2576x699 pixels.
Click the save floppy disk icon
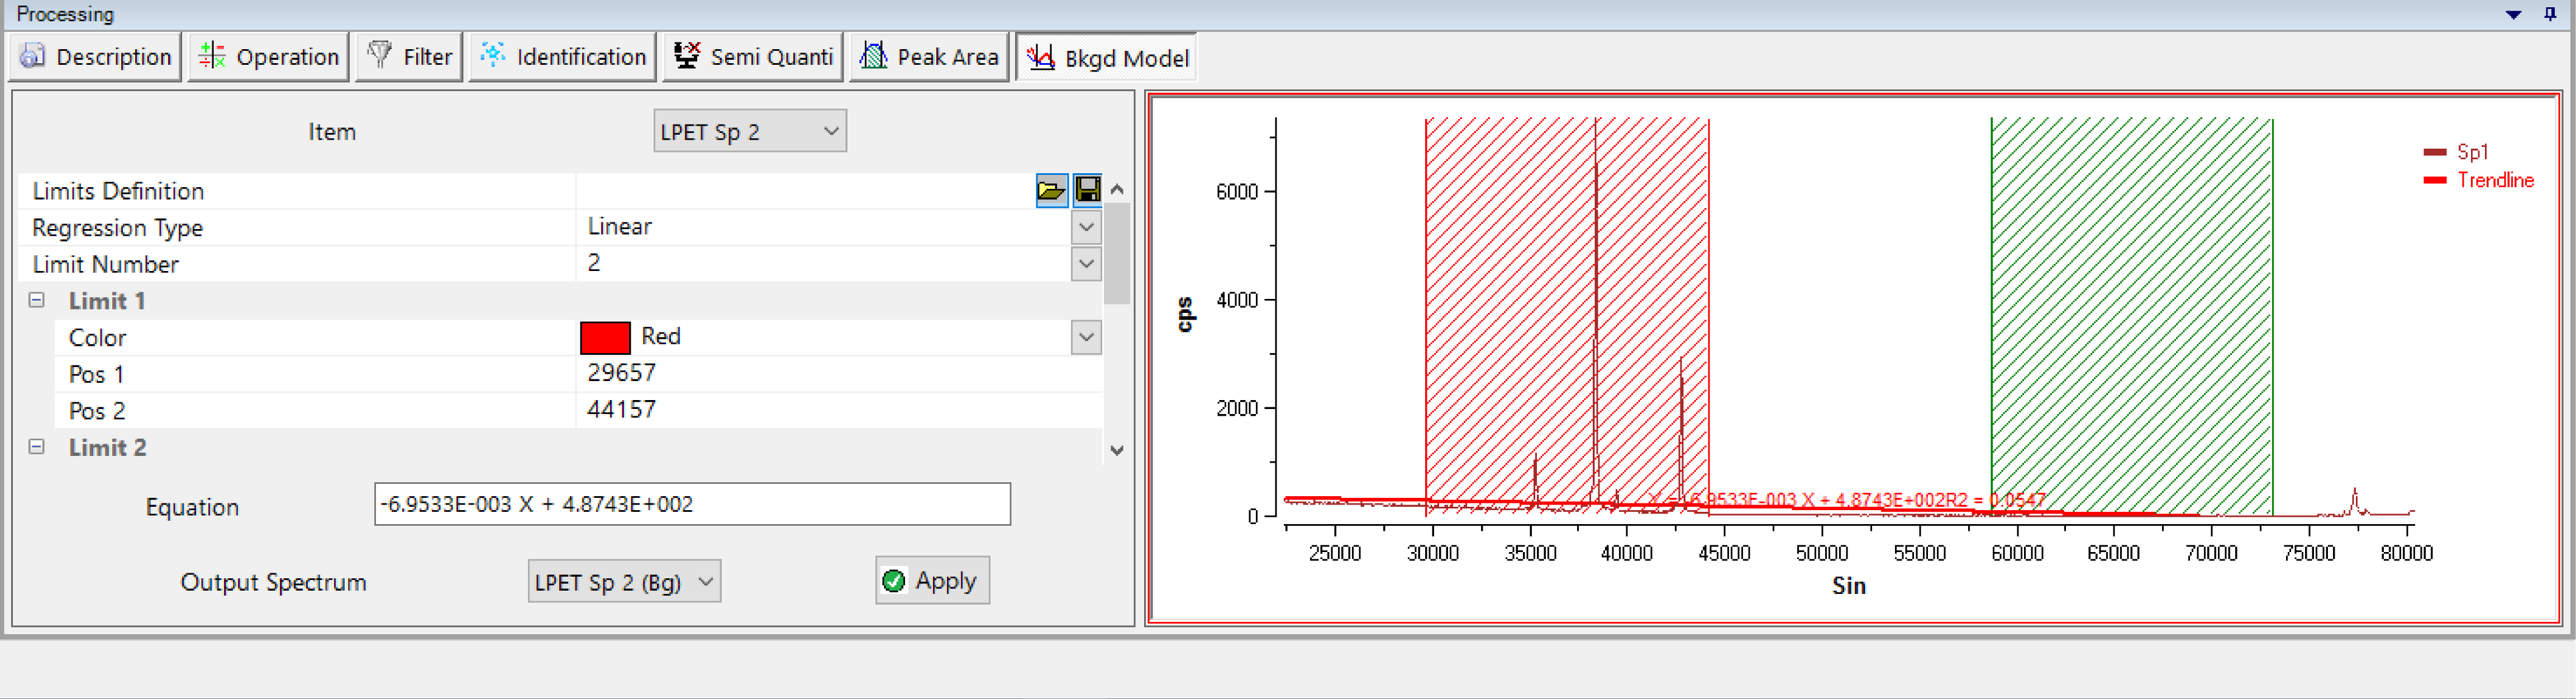click(1087, 190)
